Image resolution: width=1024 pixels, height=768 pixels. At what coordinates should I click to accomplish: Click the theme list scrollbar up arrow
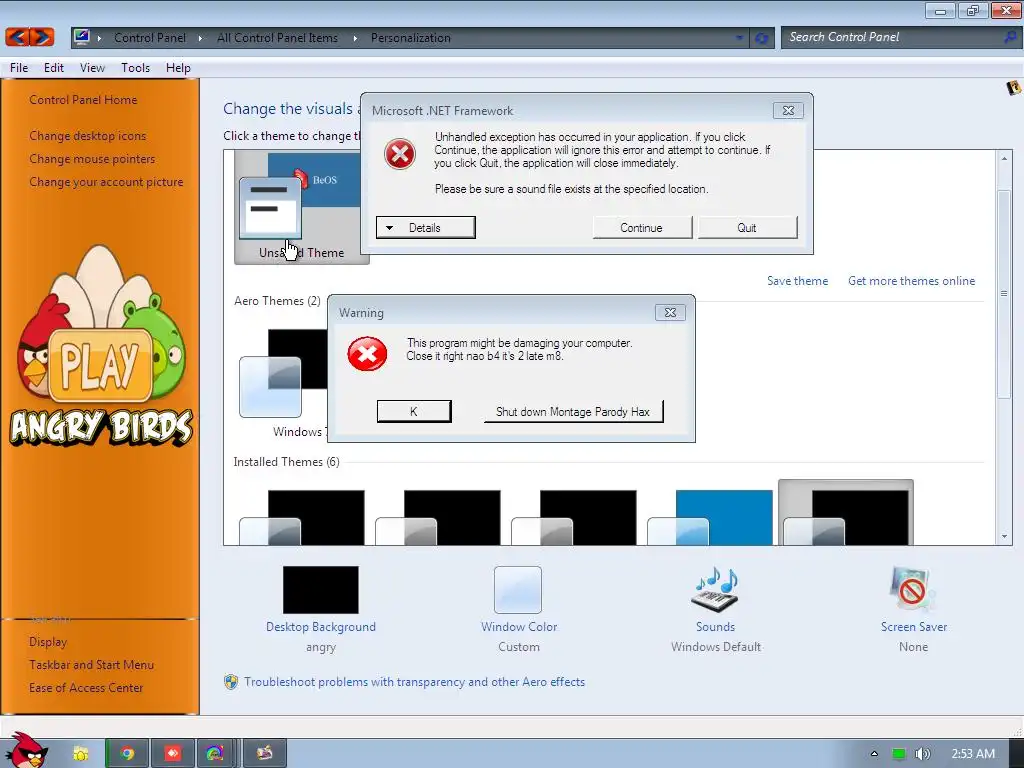(x=1004, y=158)
